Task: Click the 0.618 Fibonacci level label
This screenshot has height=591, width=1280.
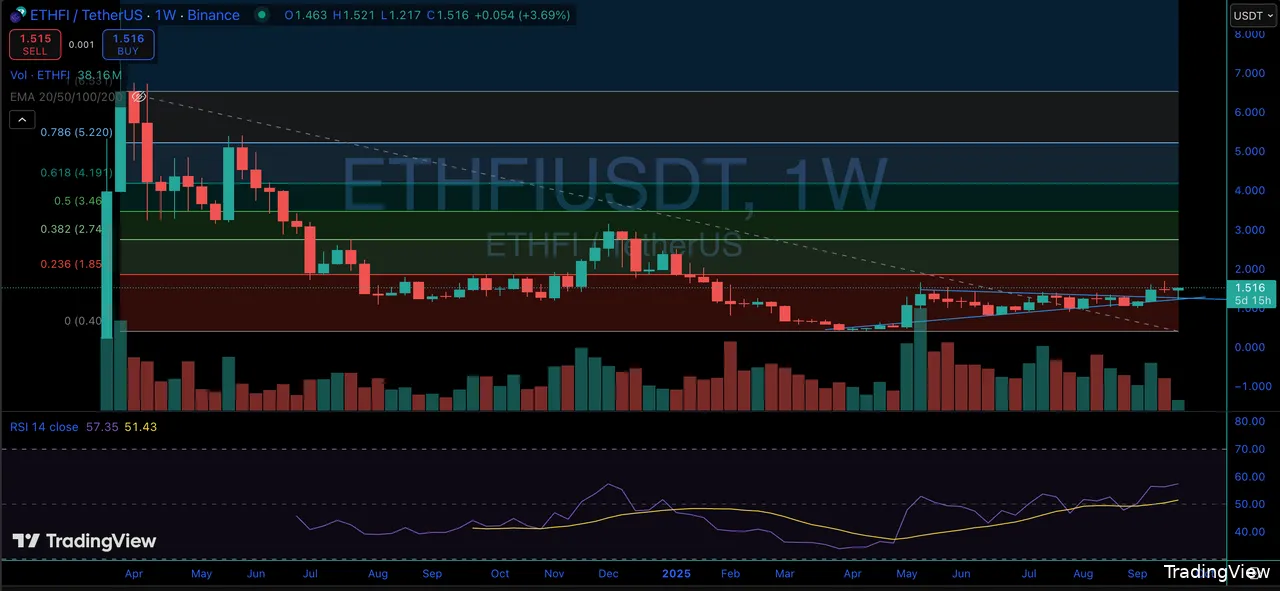Action: pyautogui.click(x=73, y=172)
